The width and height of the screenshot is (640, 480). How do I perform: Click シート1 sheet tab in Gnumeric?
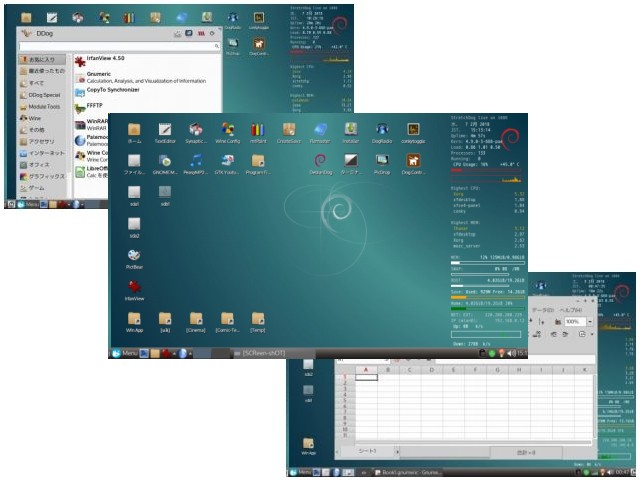(x=367, y=451)
